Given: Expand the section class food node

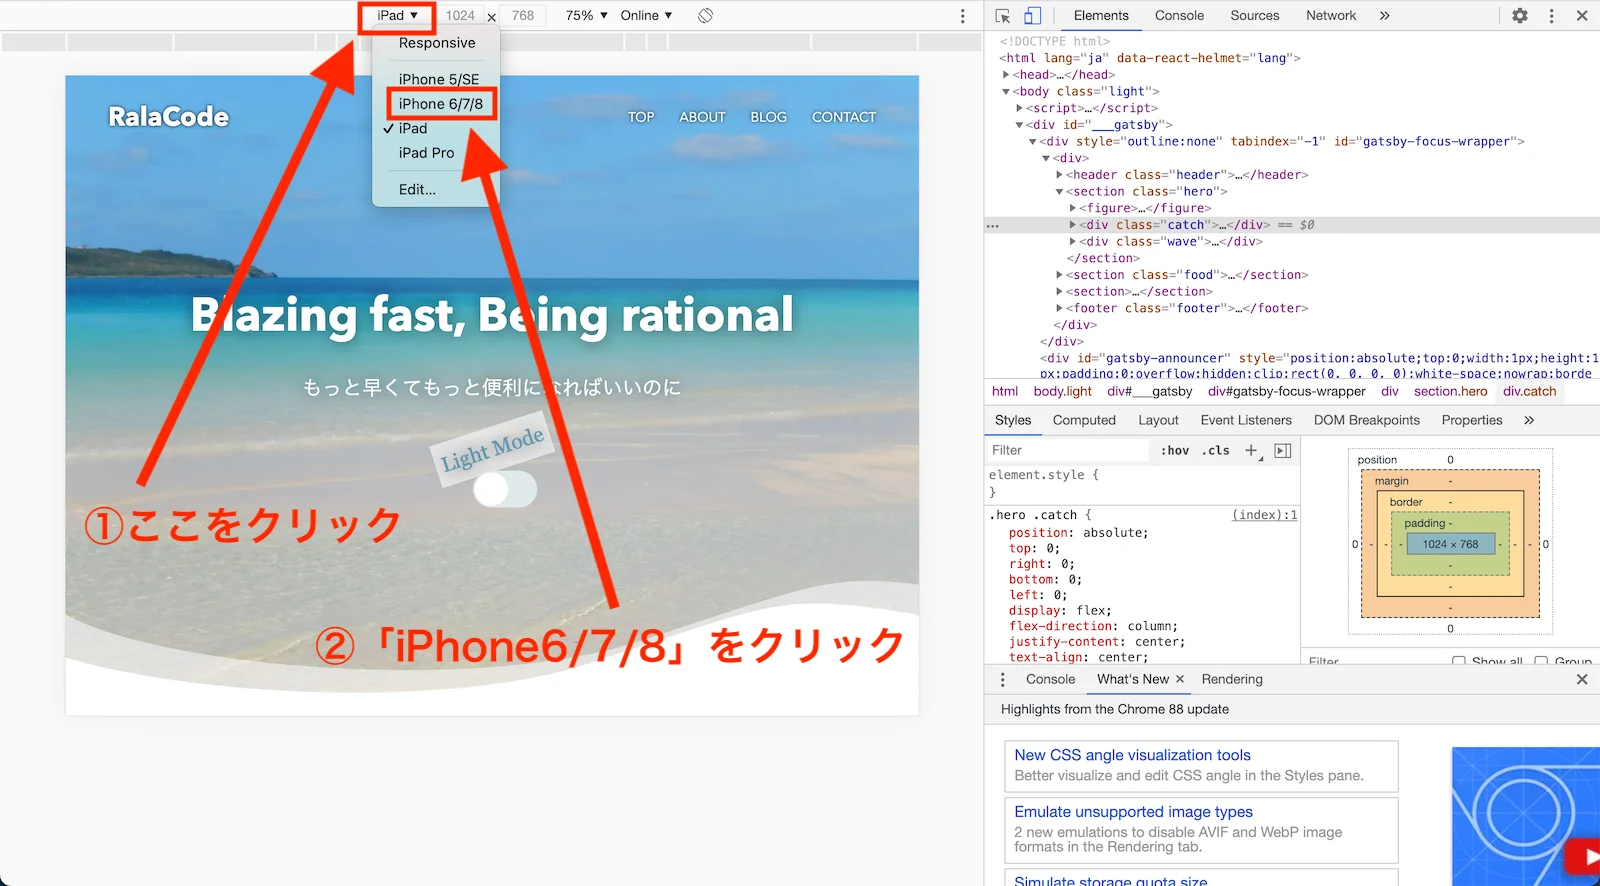Looking at the screenshot, I should pyautogui.click(x=1060, y=275).
